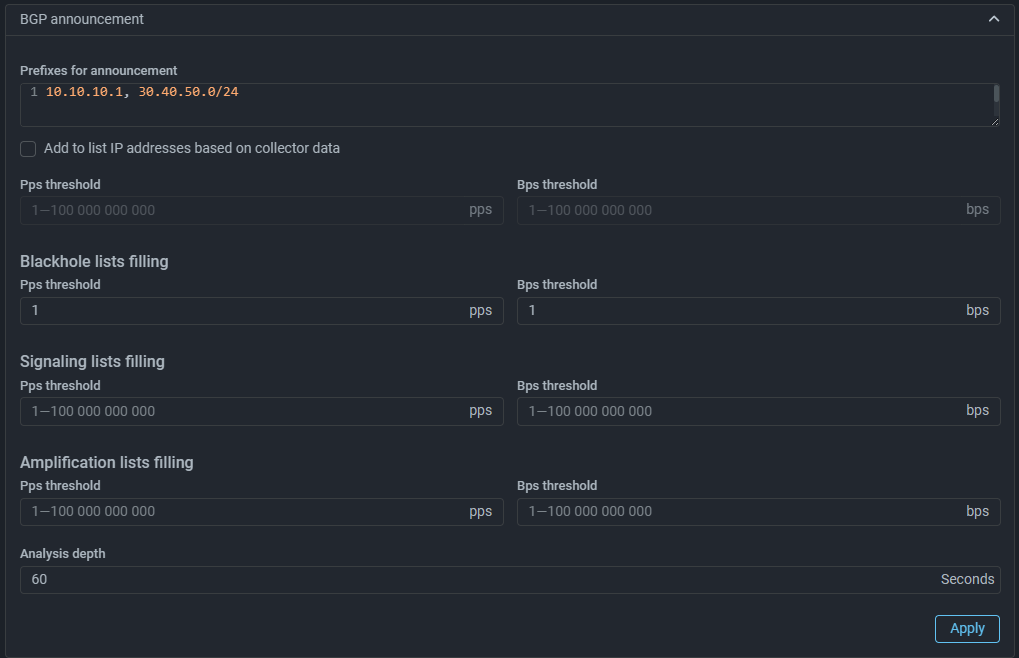
Task: Click the first Bps threshold field under the checkbox
Action: [x=740, y=210]
